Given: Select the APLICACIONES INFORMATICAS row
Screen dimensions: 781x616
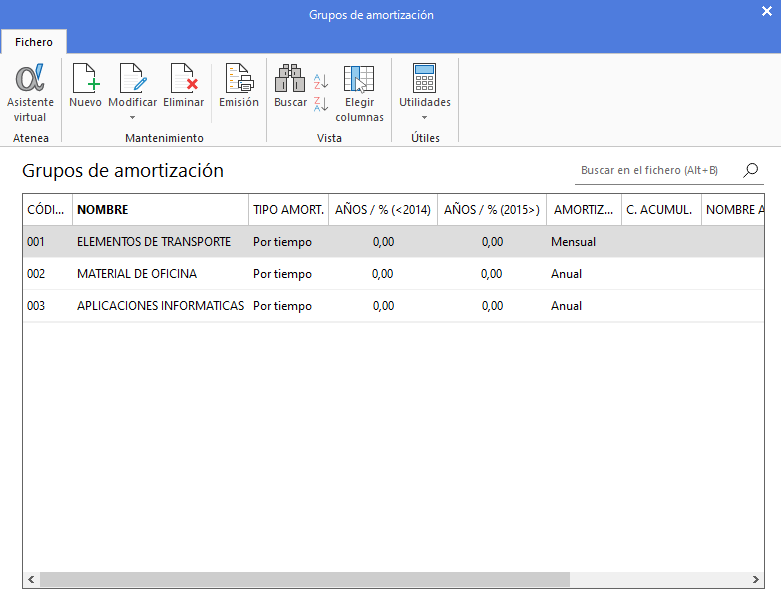Looking at the screenshot, I should click(160, 306).
